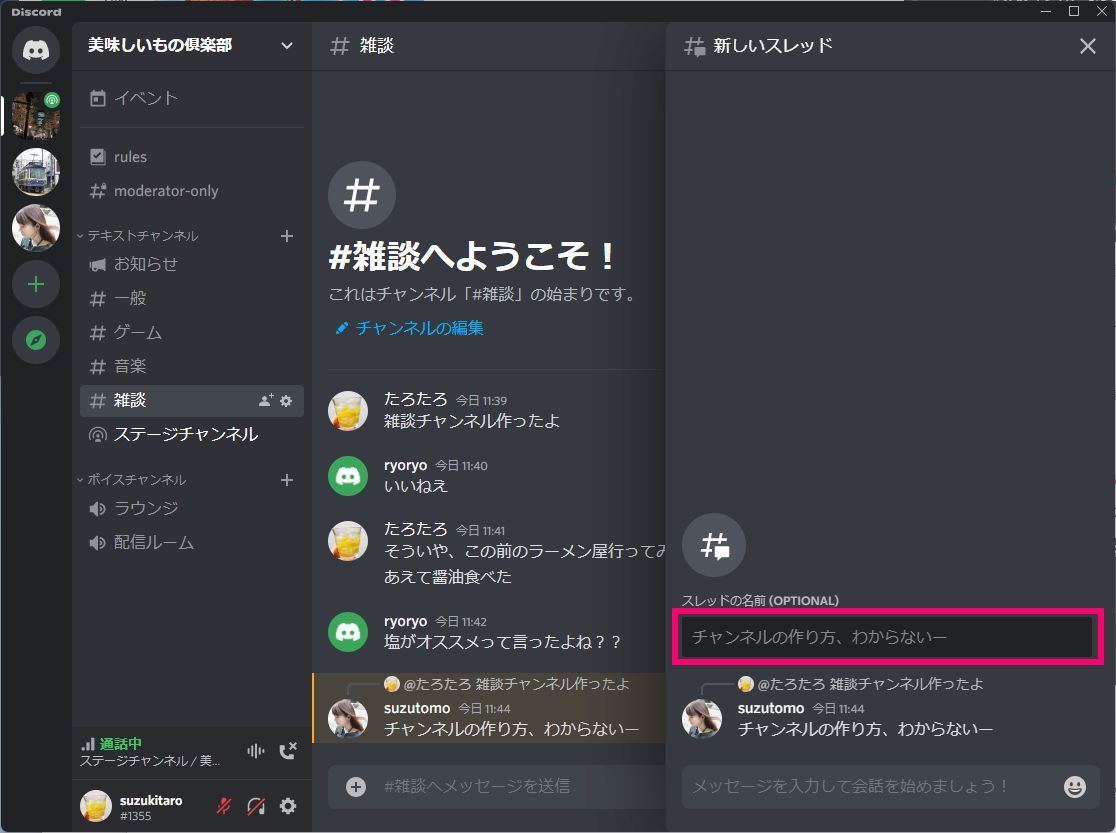Click the #雑談へようこそ！ welcome heading
This screenshot has height=833, width=1116.
click(473, 256)
